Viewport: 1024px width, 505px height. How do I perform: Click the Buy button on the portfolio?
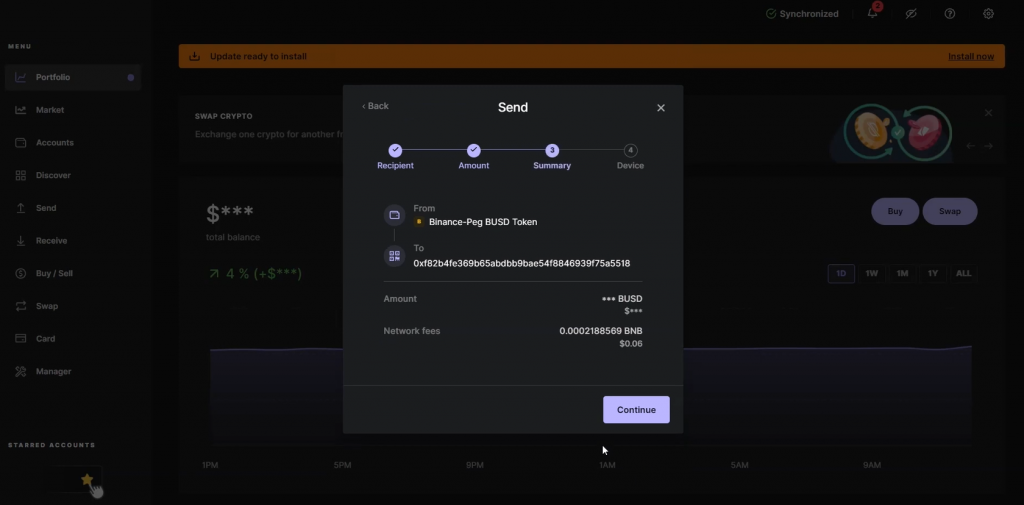(x=895, y=212)
